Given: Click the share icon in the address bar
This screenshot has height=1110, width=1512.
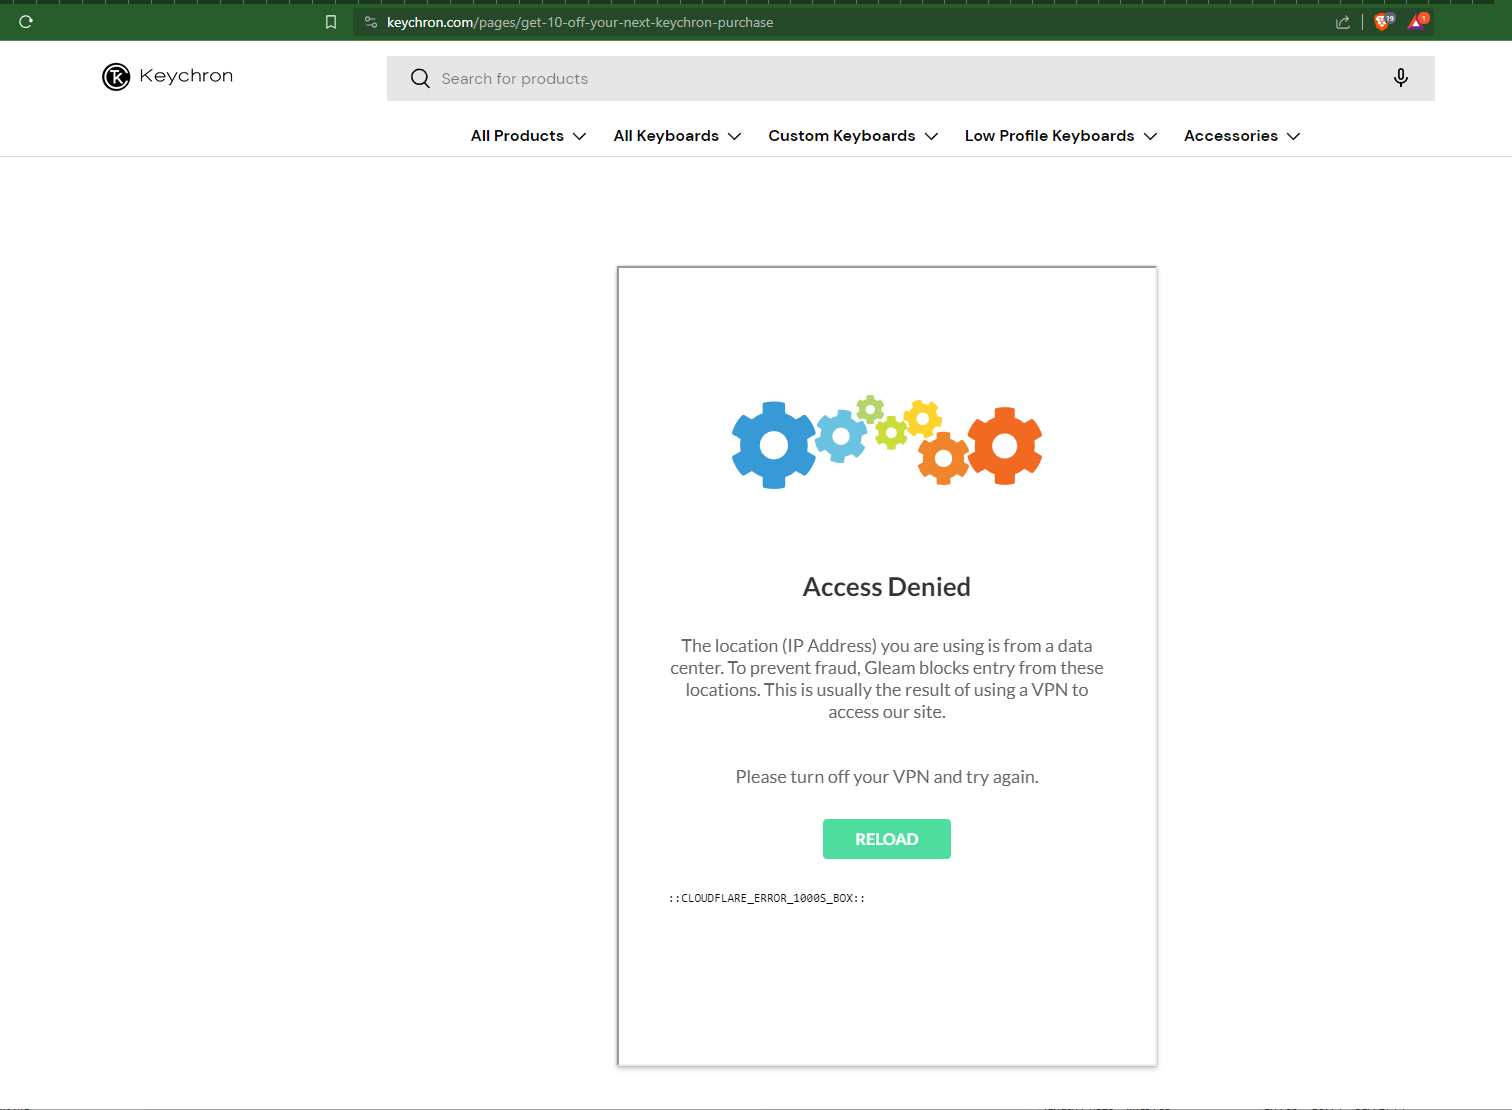Looking at the screenshot, I should coord(1343,22).
